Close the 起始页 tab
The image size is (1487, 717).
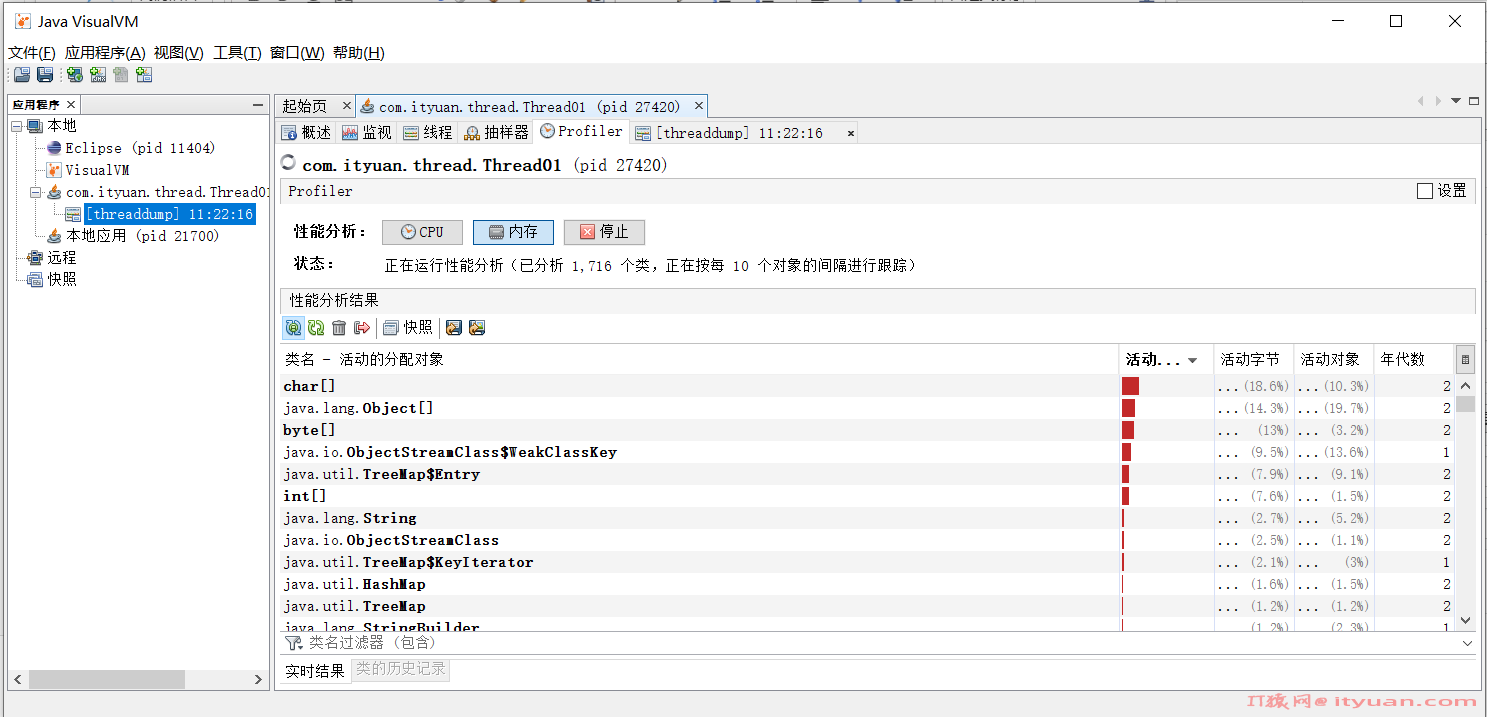347,106
